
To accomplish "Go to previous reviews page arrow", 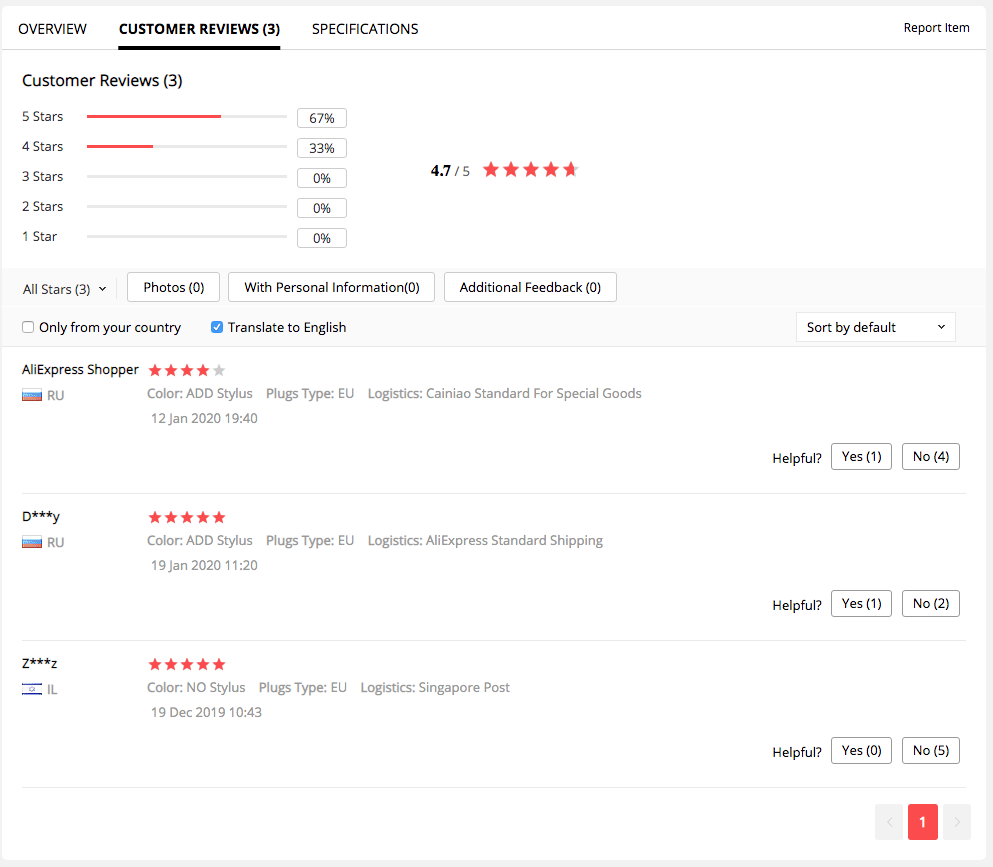I will pyautogui.click(x=889, y=822).
